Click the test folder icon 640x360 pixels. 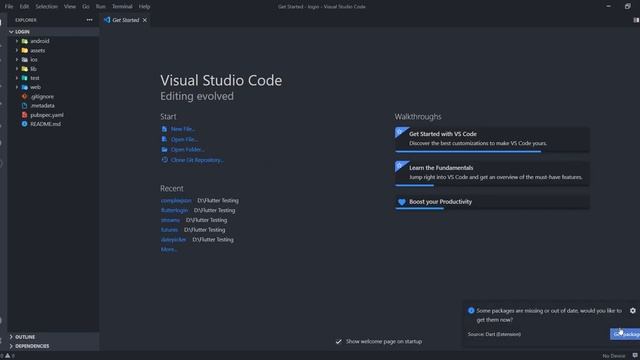pos(24,78)
